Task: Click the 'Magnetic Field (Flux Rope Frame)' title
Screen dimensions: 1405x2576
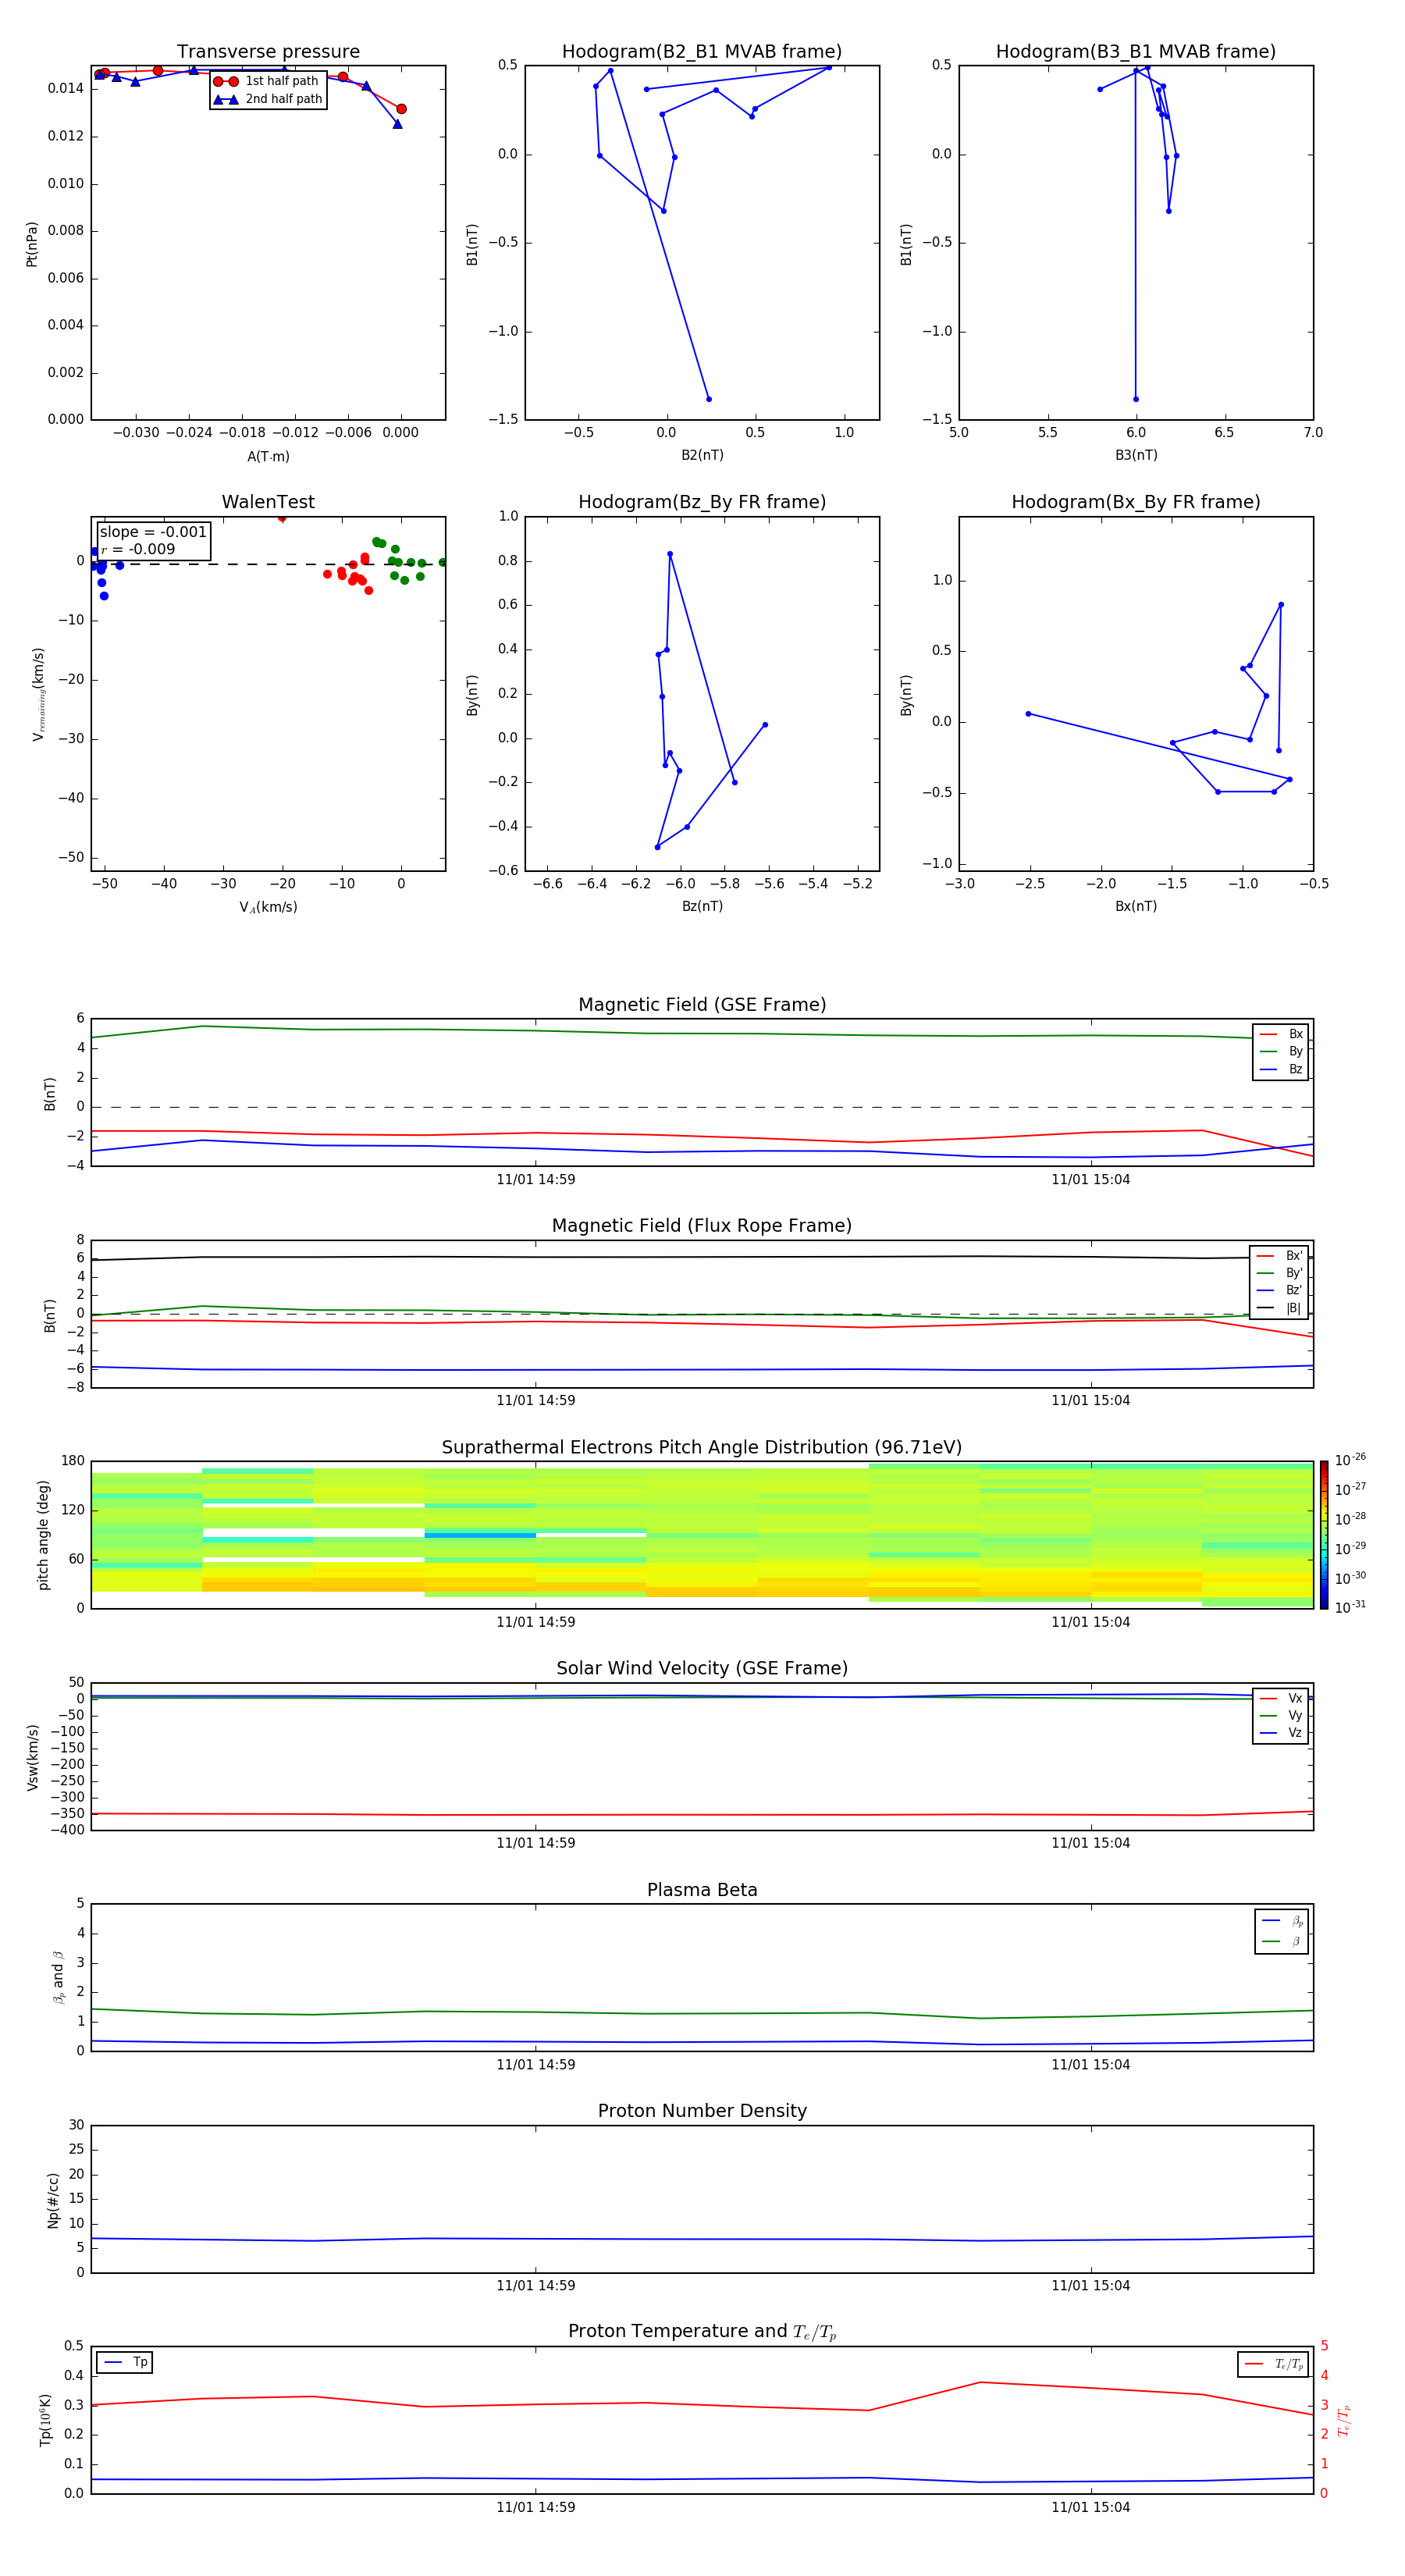Action: click(x=702, y=1226)
